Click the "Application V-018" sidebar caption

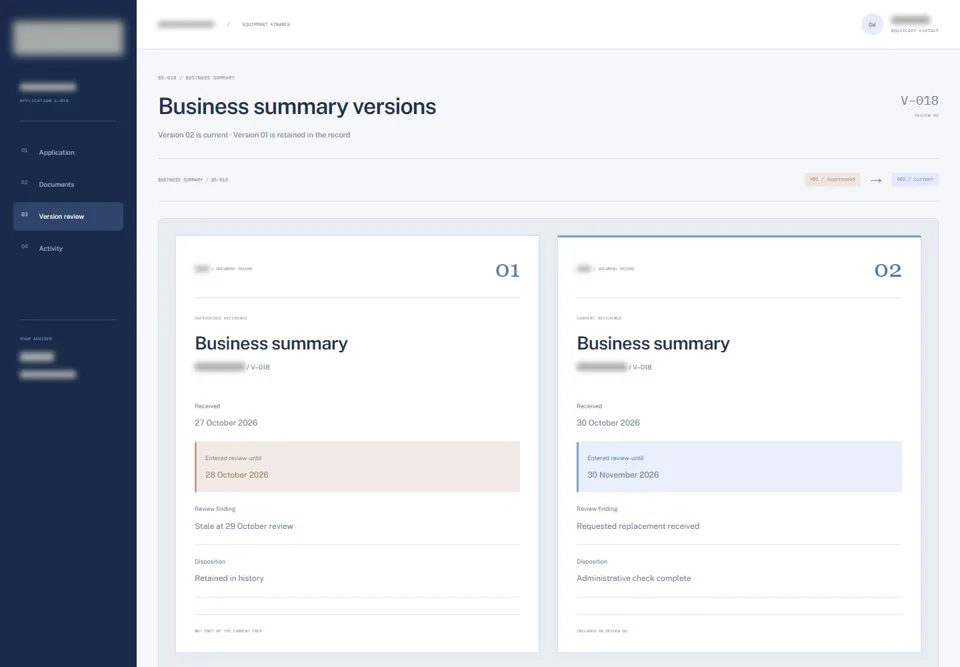point(44,100)
